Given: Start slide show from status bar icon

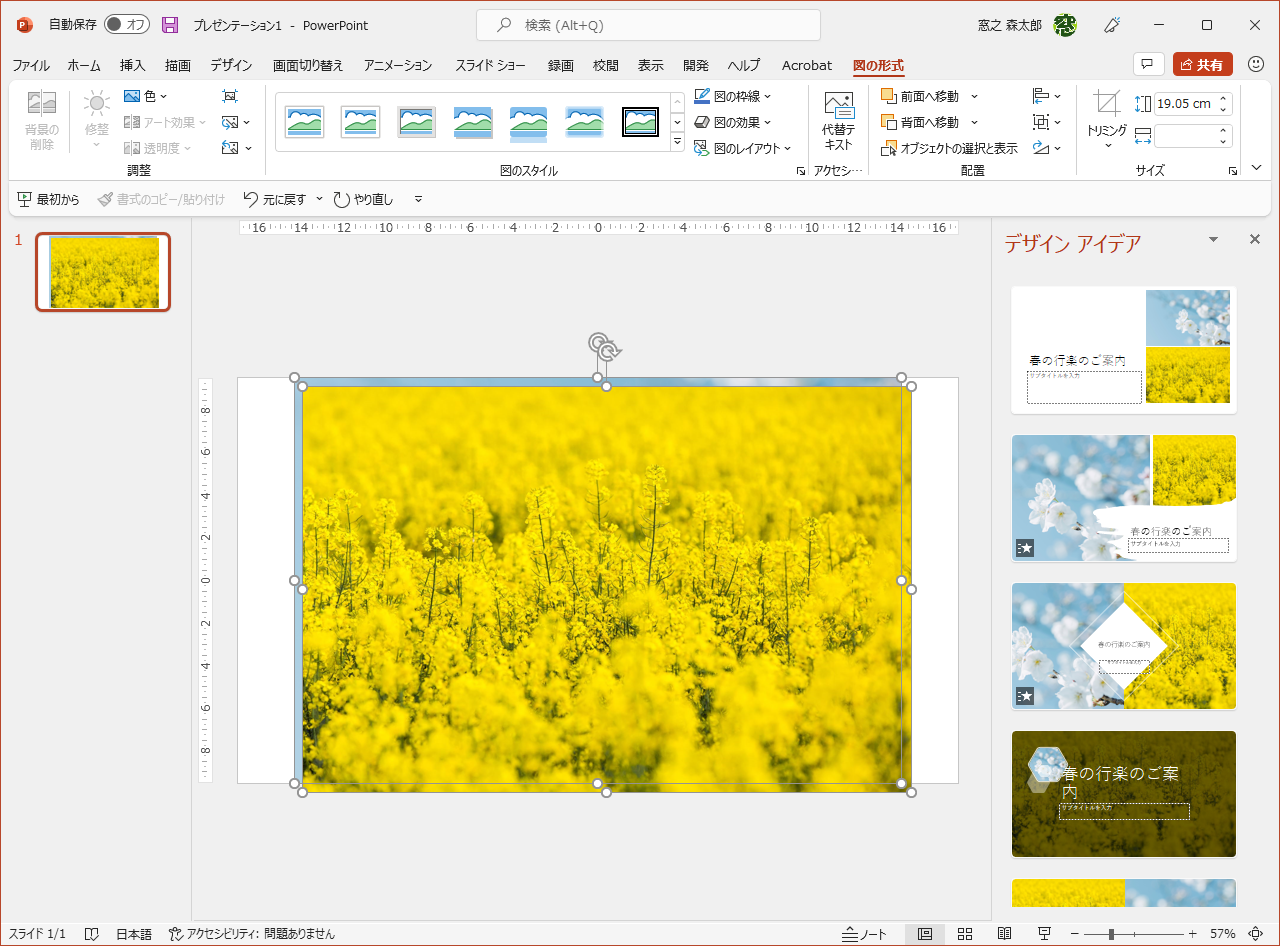Looking at the screenshot, I should click(1044, 934).
